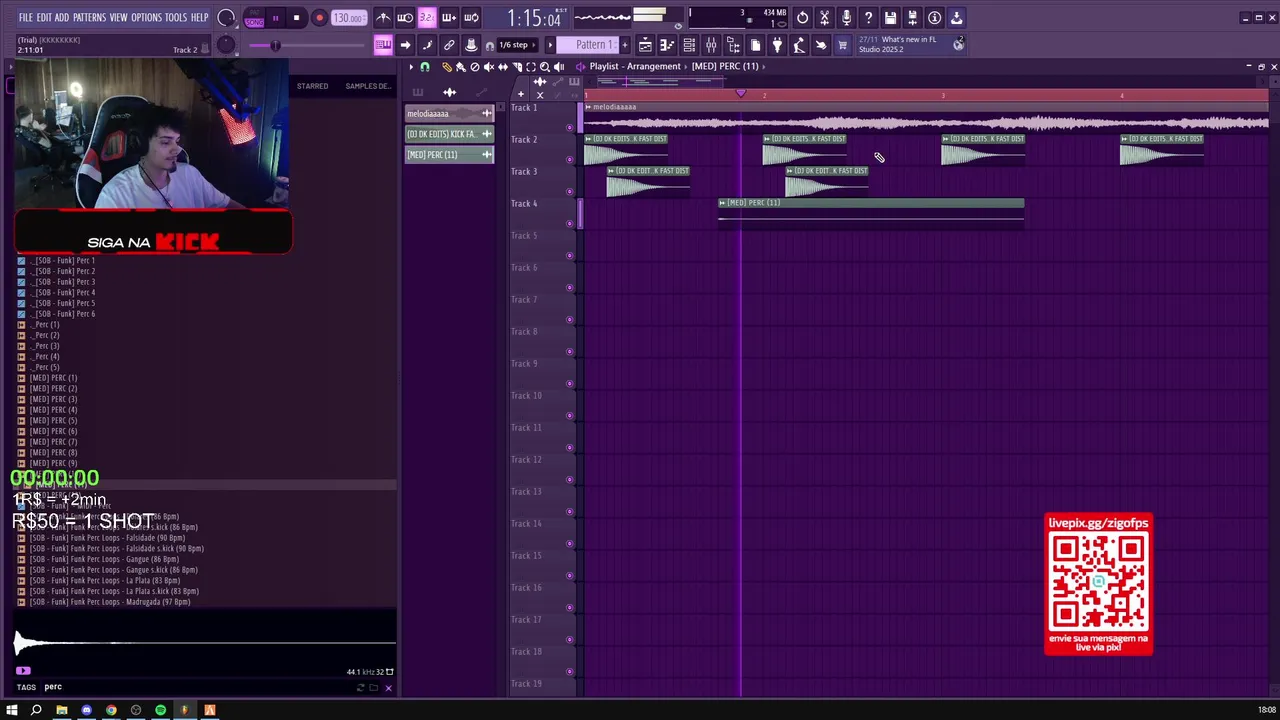Enable auto scrolling arrow icon

tap(405, 45)
